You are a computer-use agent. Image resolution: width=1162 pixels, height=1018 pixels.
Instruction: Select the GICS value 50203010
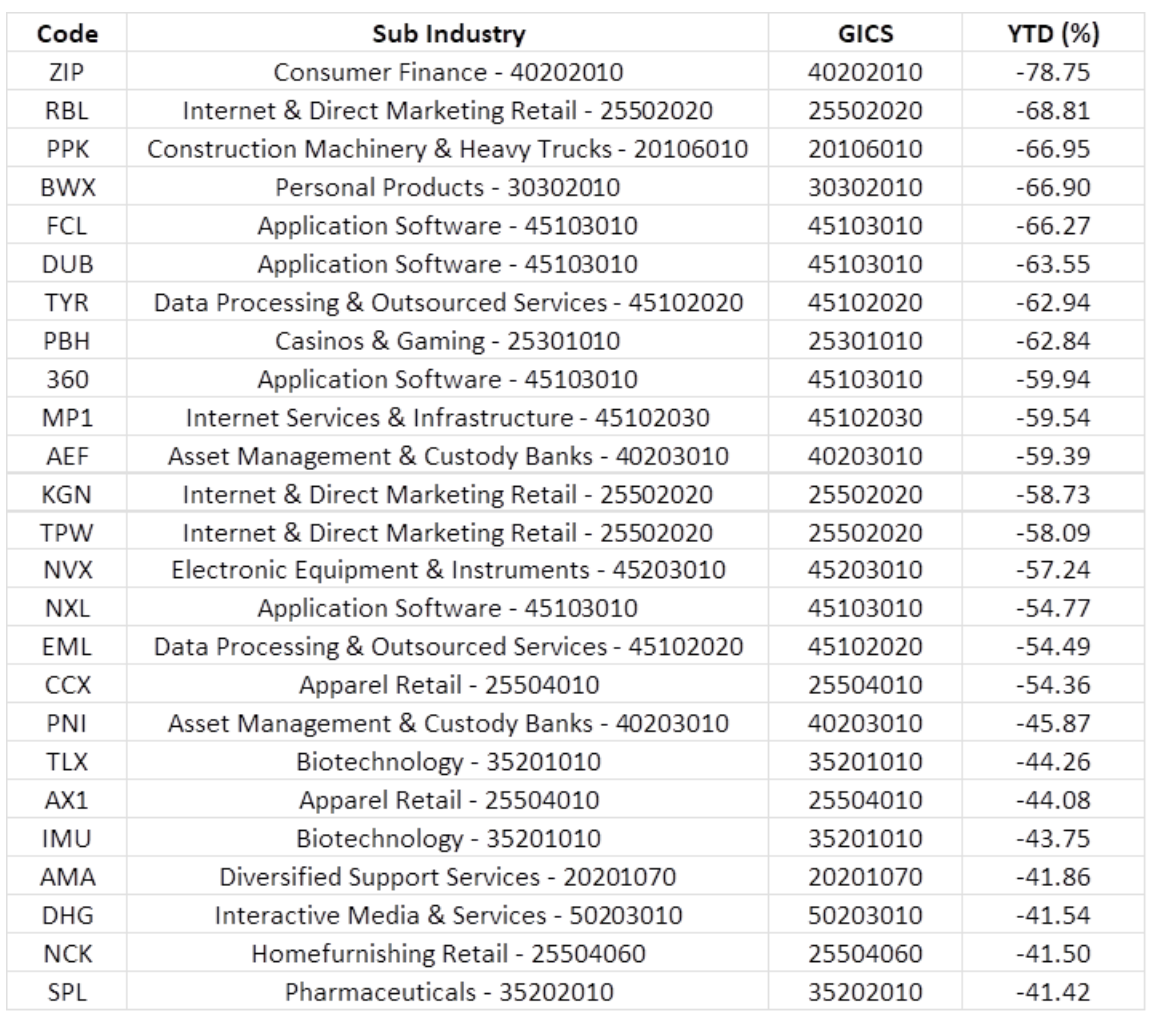(866, 915)
